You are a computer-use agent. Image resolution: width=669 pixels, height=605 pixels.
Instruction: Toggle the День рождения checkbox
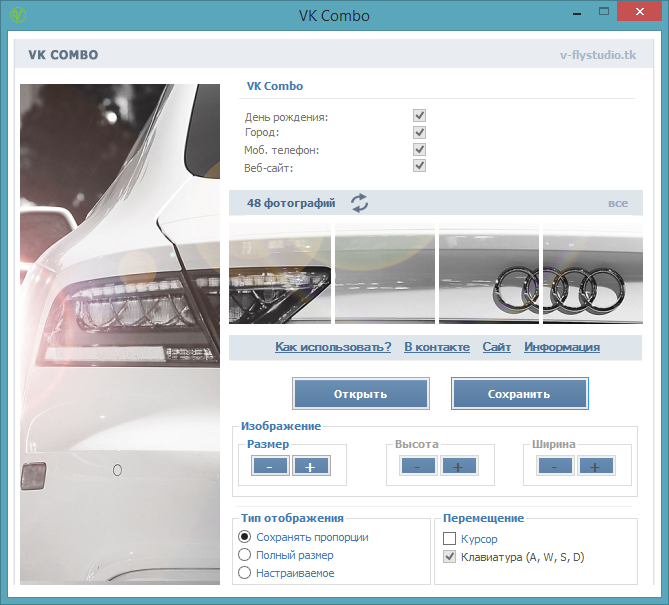(419, 116)
